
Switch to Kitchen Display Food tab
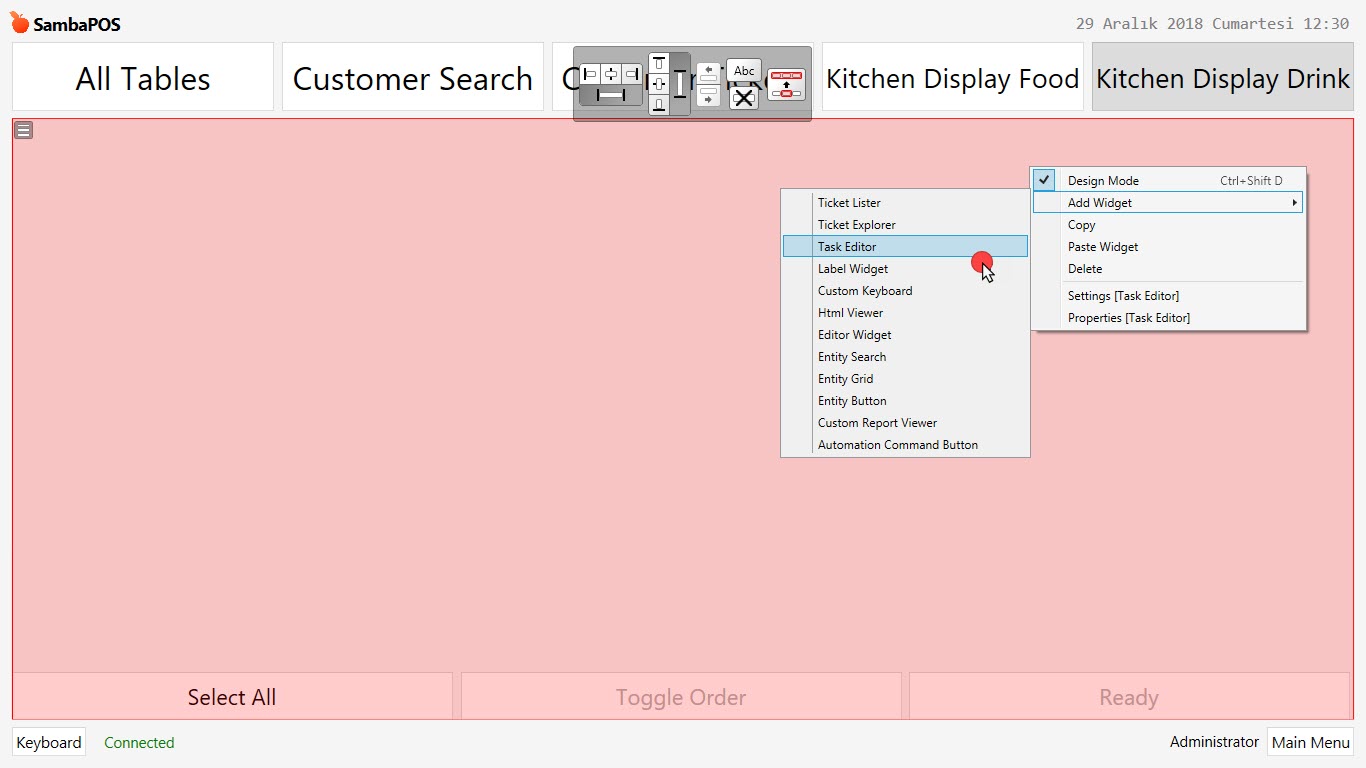(951, 76)
